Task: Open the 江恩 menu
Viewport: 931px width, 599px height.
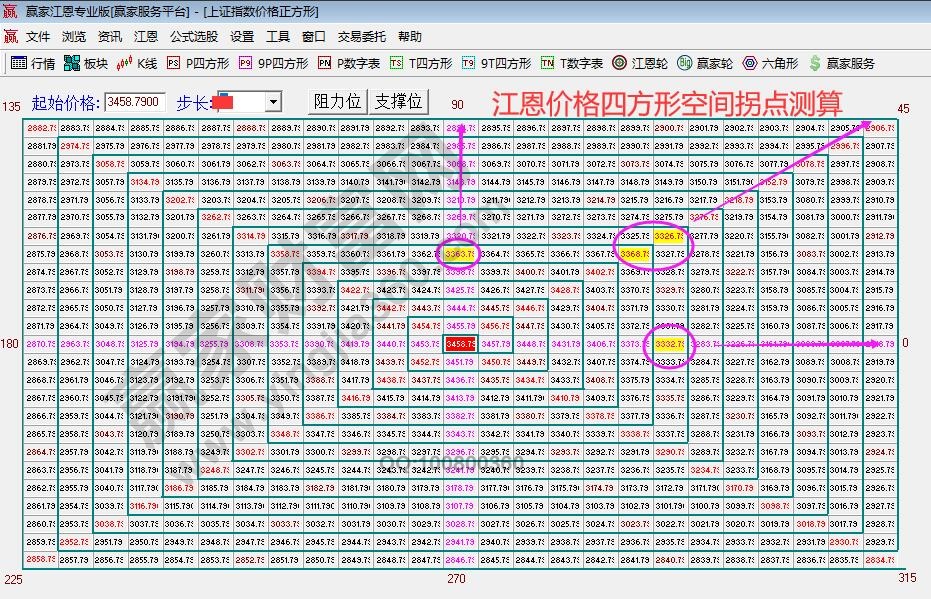Action: (144, 37)
